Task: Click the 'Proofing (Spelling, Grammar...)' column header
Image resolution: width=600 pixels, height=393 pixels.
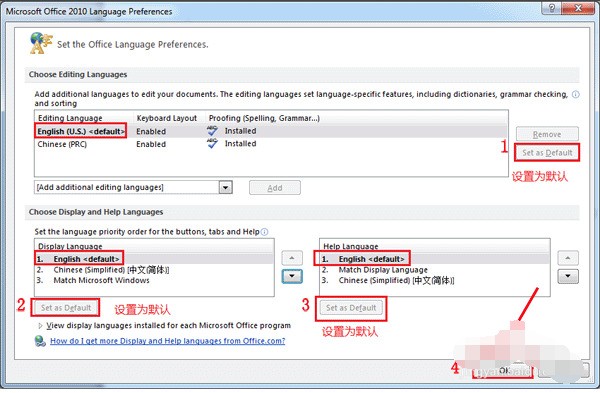Action: pyautogui.click(x=264, y=118)
